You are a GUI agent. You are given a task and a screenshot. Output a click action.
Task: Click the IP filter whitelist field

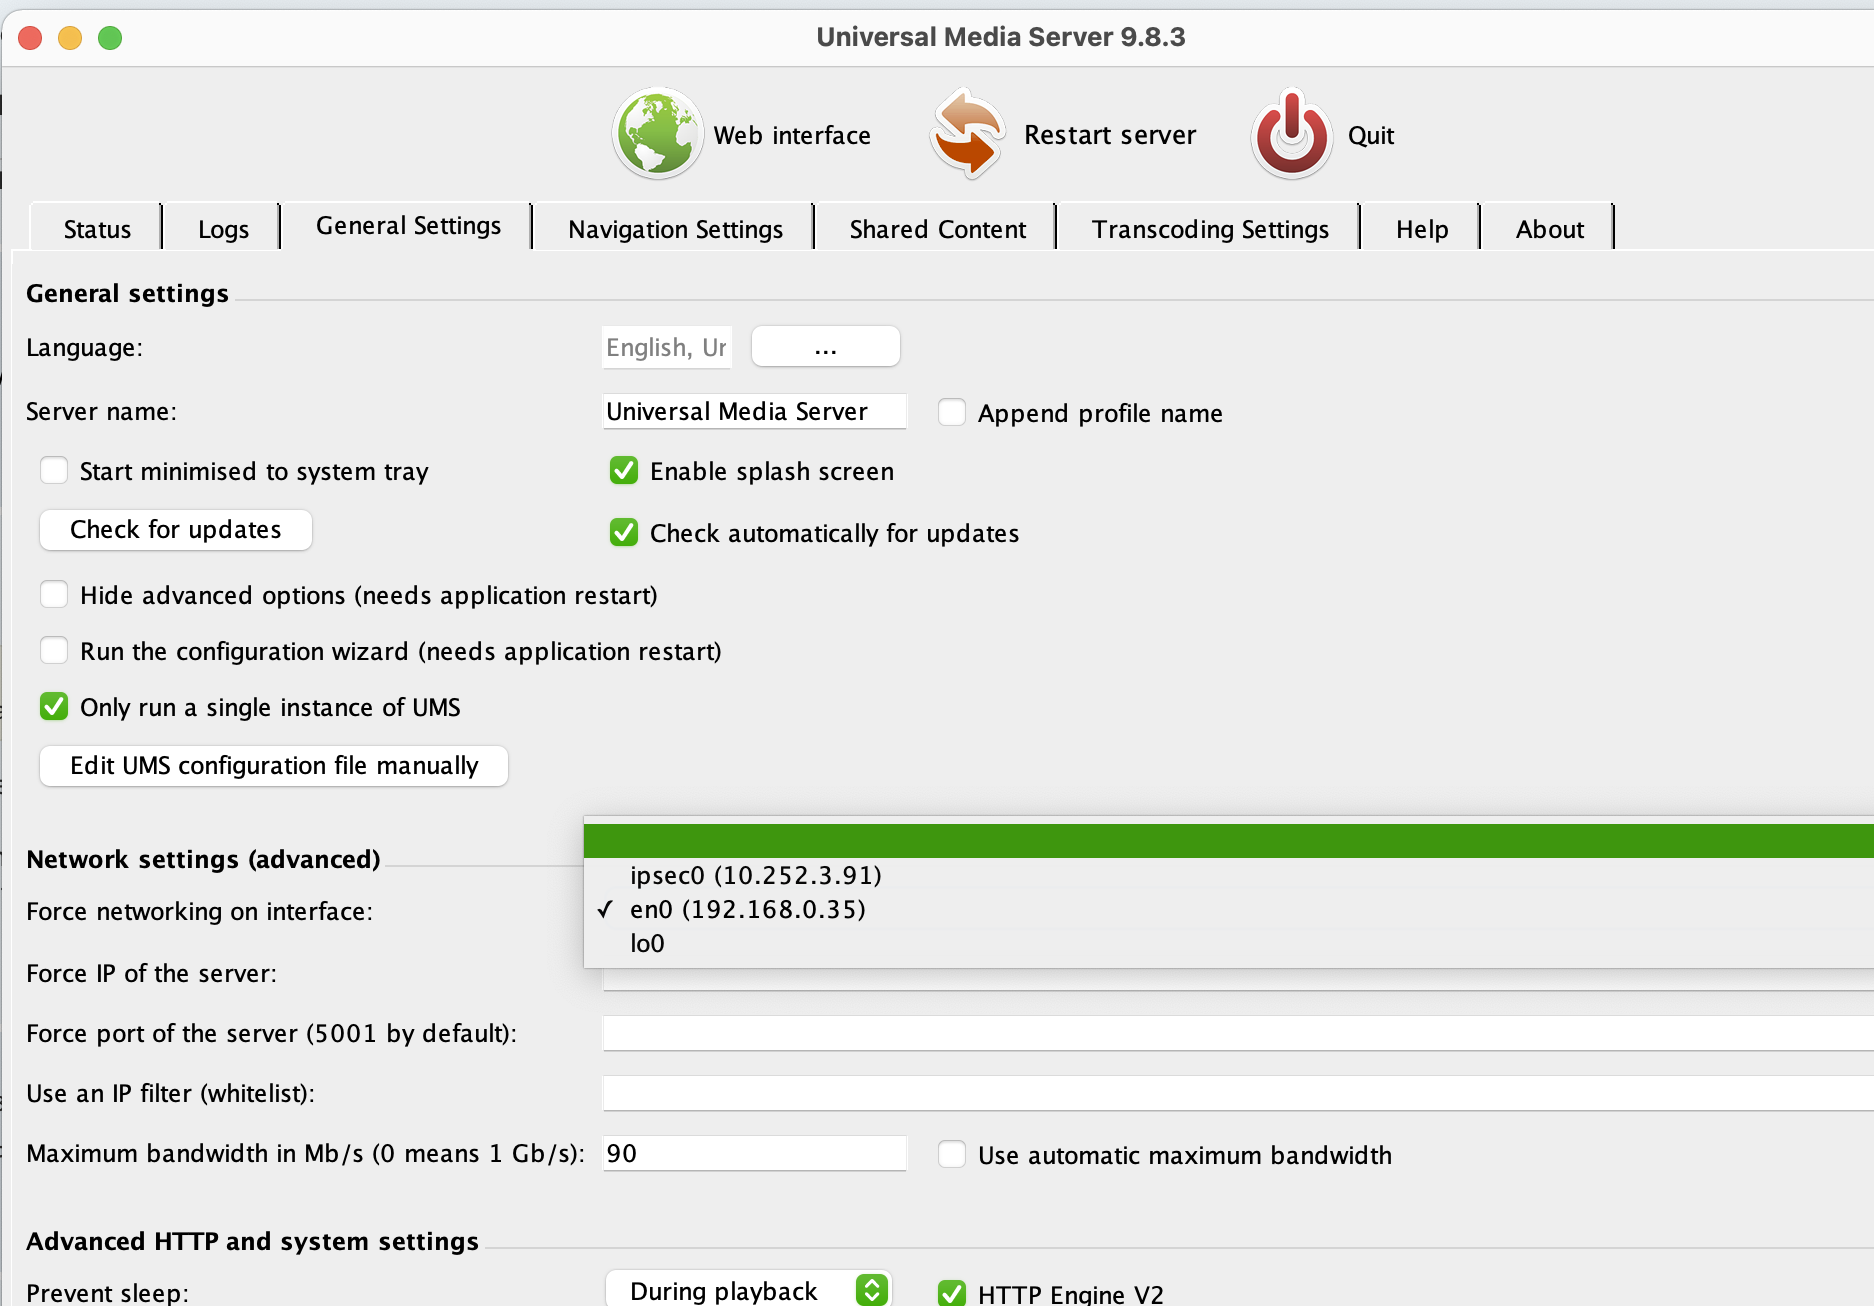coord(1238,1093)
